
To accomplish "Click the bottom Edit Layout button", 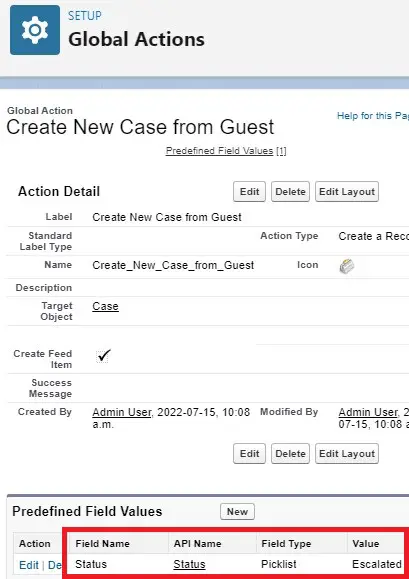I will 347,453.
